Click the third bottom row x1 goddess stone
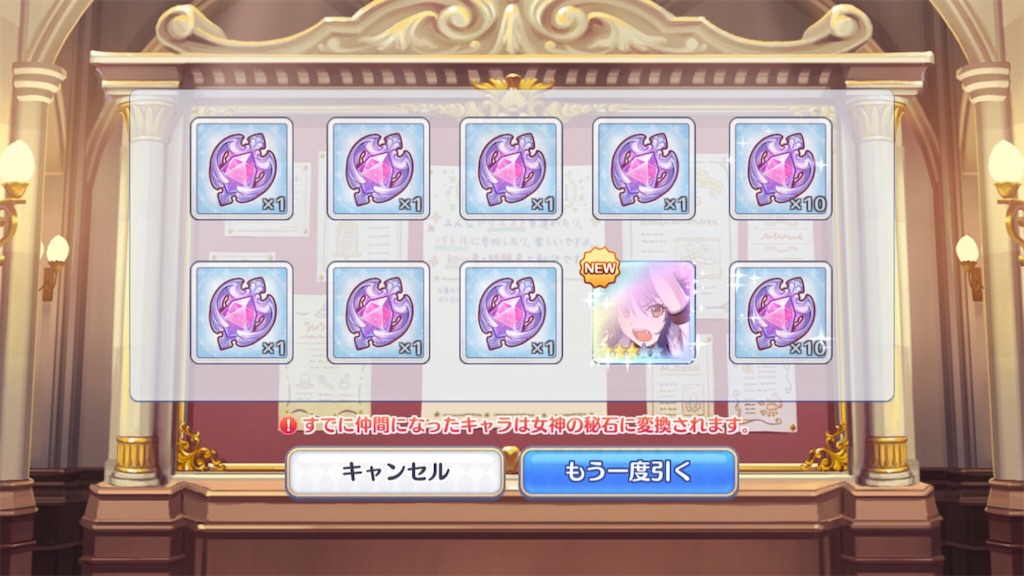This screenshot has height=576, width=1024. [x=511, y=313]
